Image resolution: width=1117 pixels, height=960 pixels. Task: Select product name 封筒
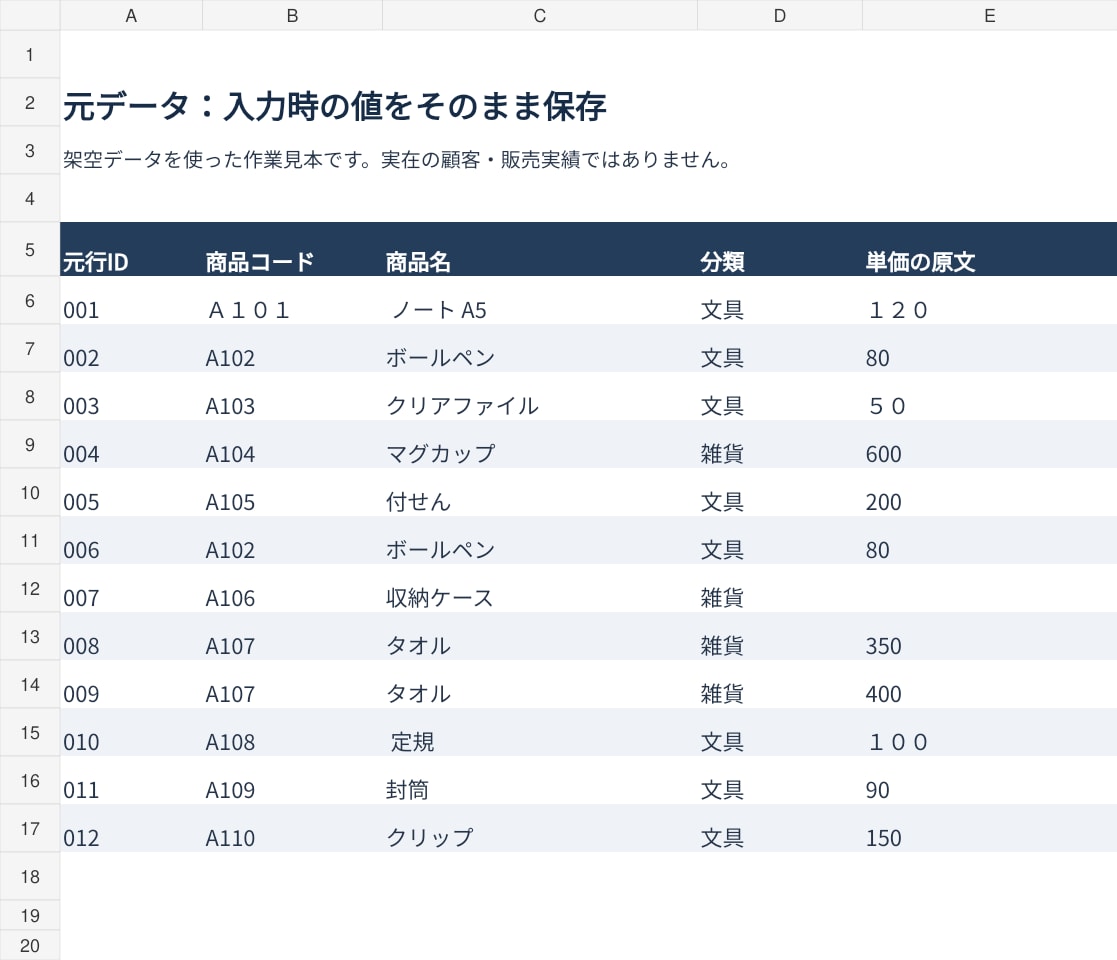pyautogui.click(x=539, y=780)
